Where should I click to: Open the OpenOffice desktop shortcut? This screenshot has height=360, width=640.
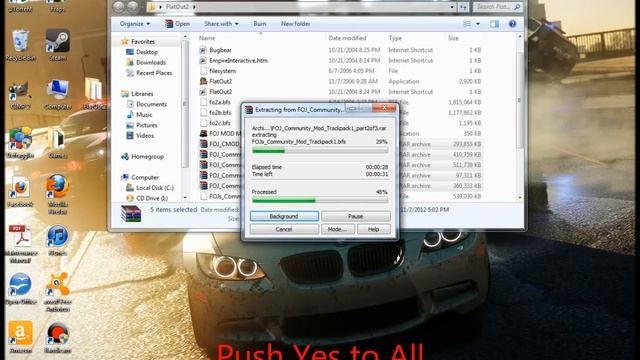[x=20, y=289]
